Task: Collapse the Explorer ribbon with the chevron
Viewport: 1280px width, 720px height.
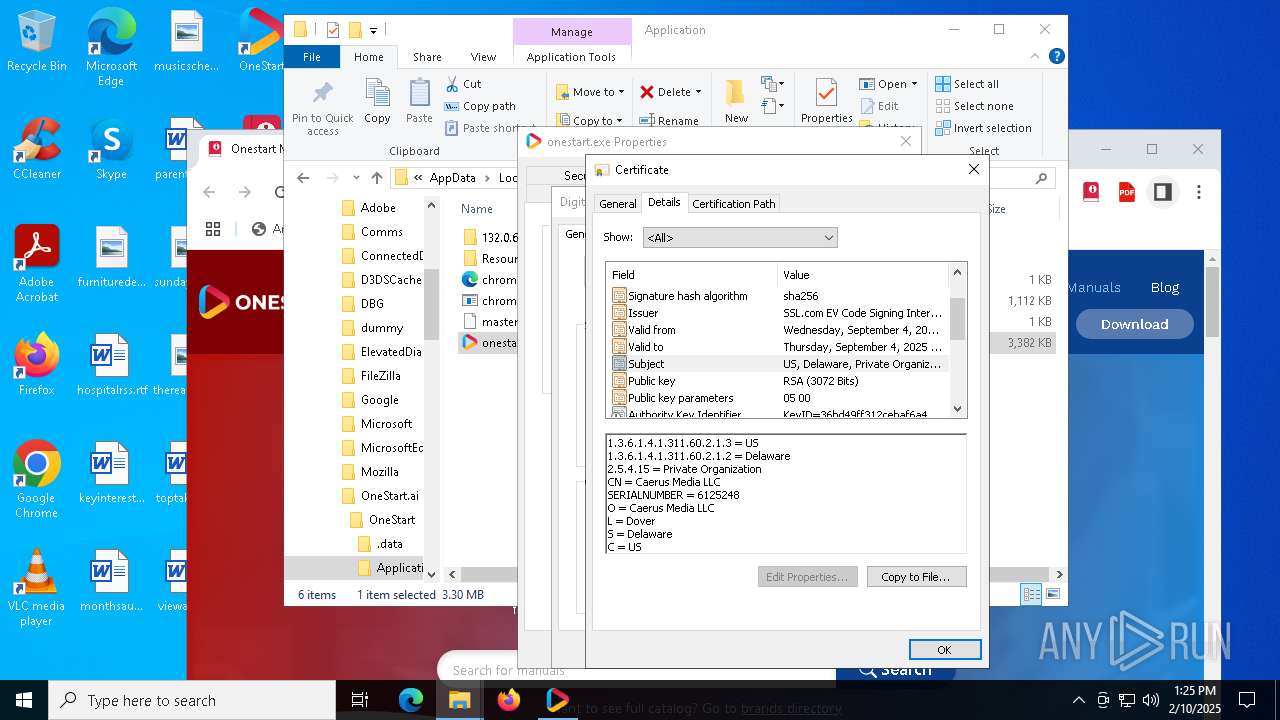Action: [1035, 57]
